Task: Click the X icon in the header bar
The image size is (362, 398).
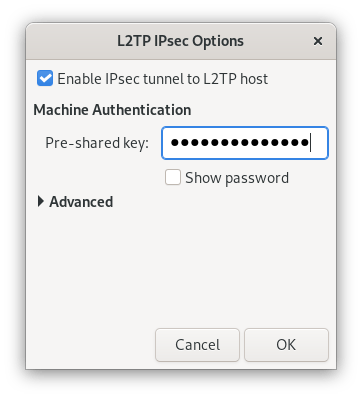Action: [318, 41]
